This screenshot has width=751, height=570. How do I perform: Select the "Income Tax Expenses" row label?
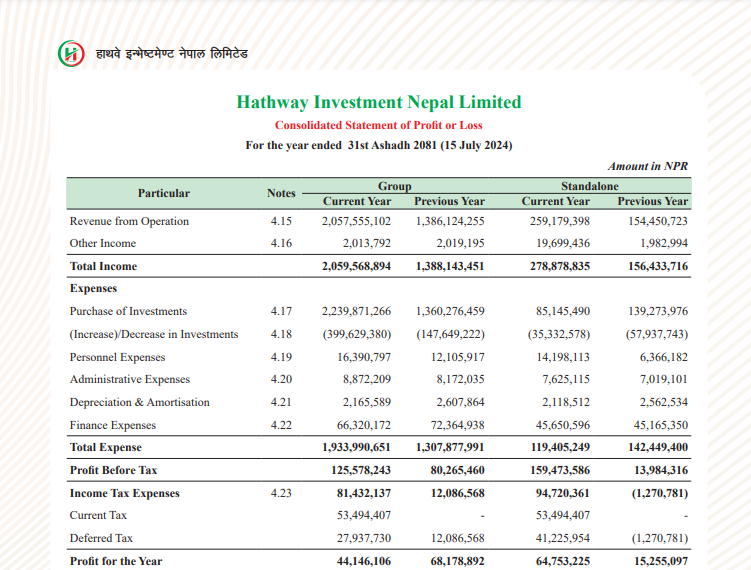click(125, 493)
